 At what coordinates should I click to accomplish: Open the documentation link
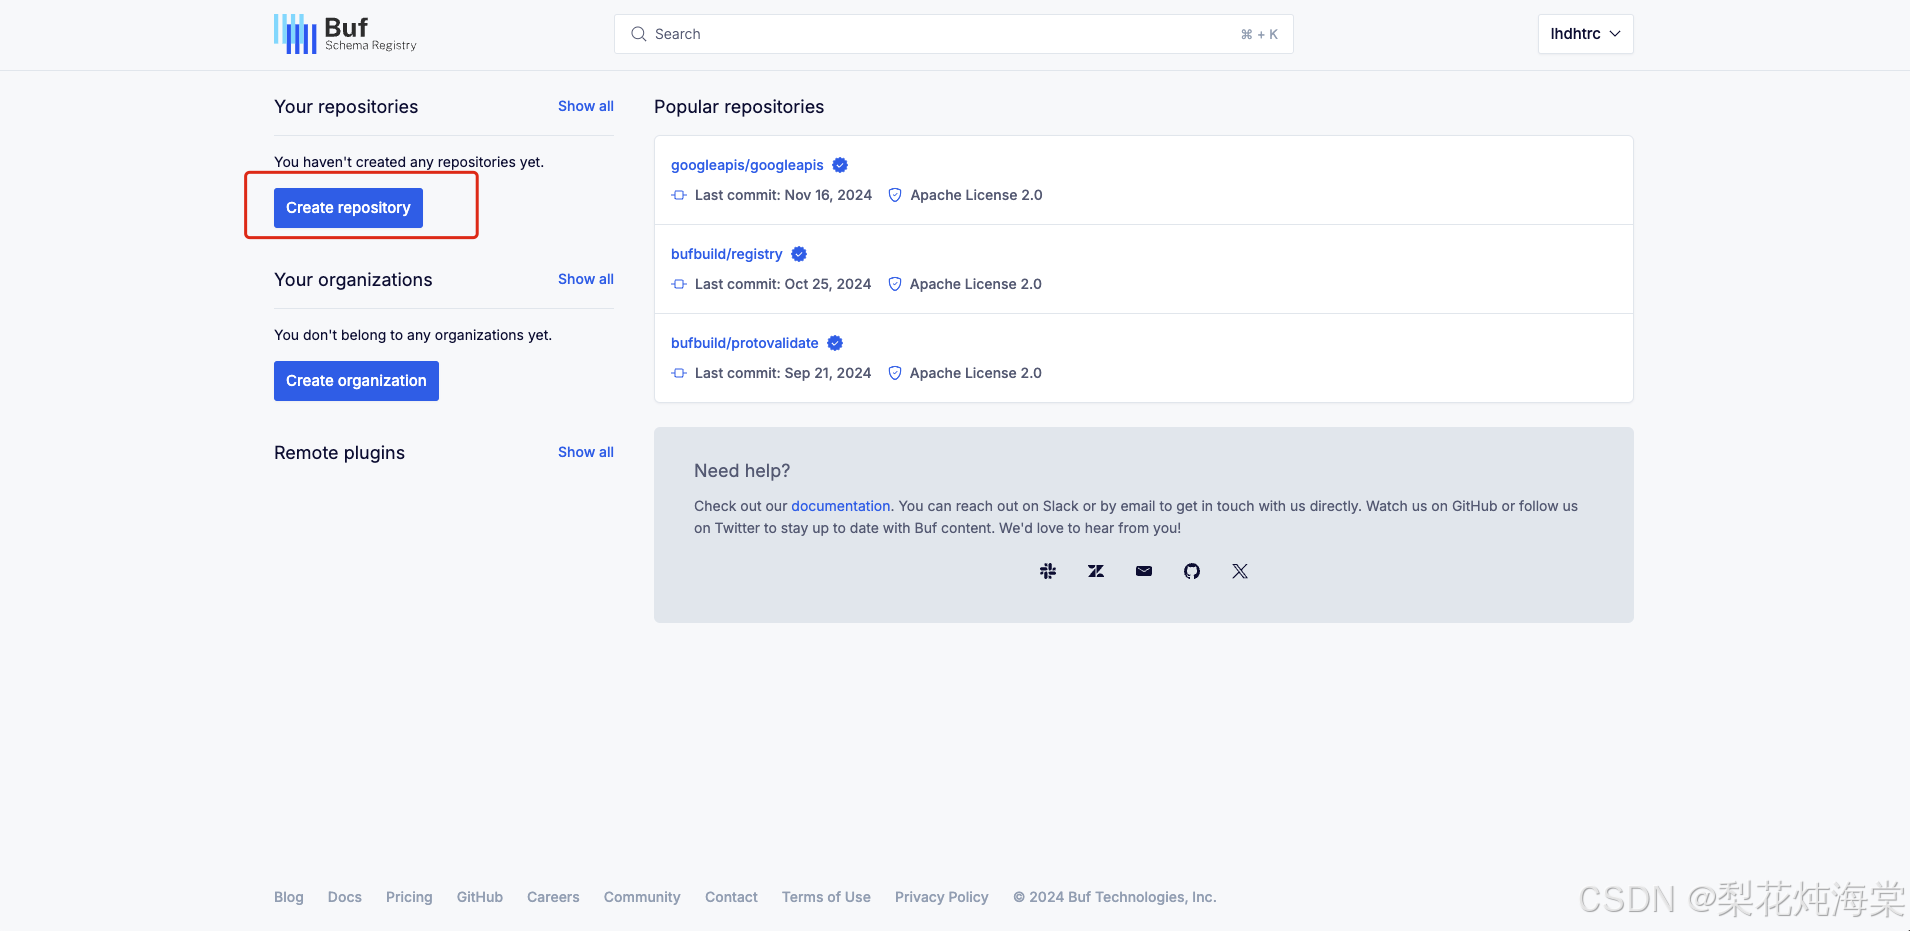tap(841, 506)
